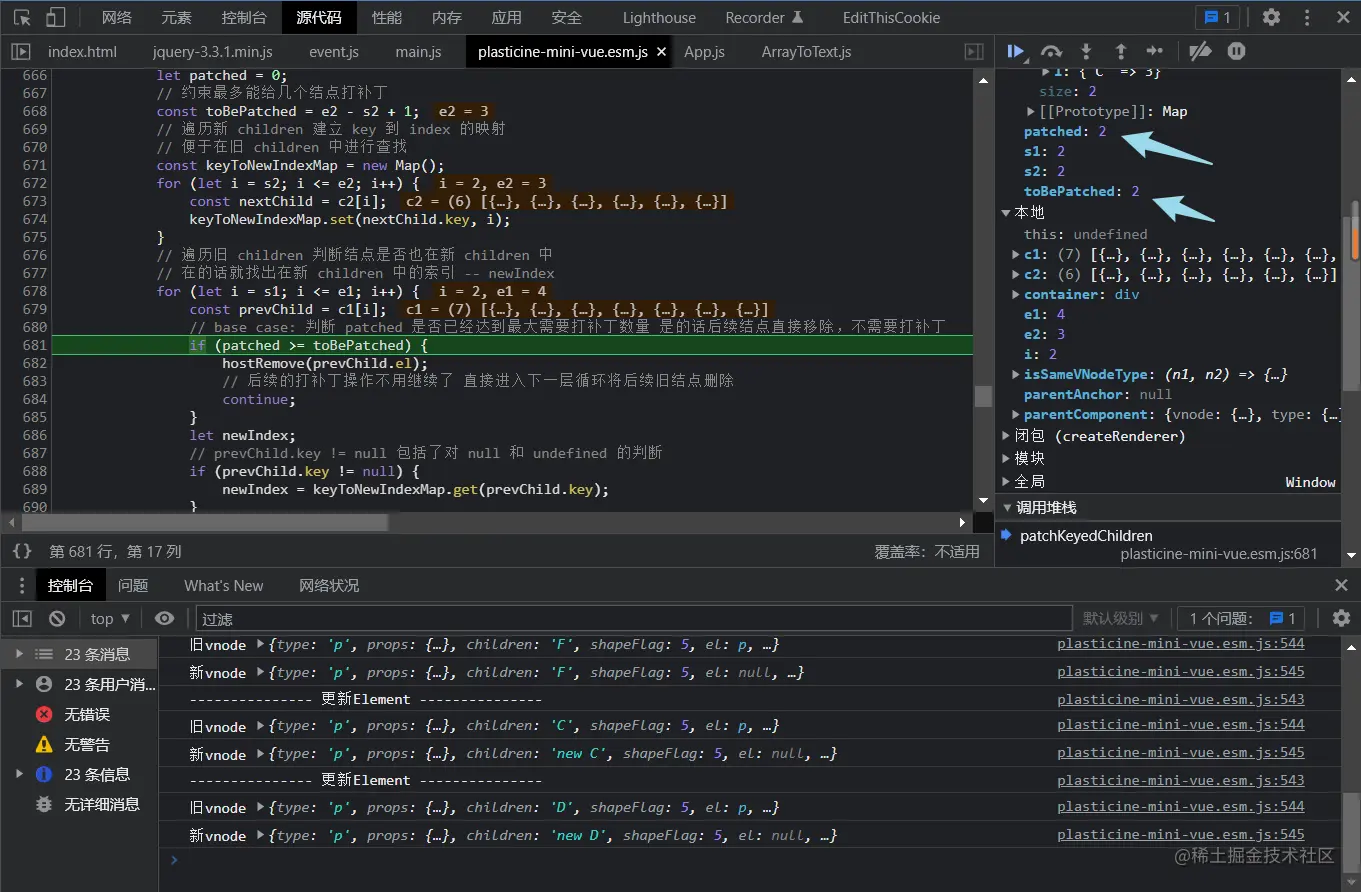The height and width of the screenshot is (892, 1361).
Task: Click the inspect element picker icon
Action: pos(22,17)
